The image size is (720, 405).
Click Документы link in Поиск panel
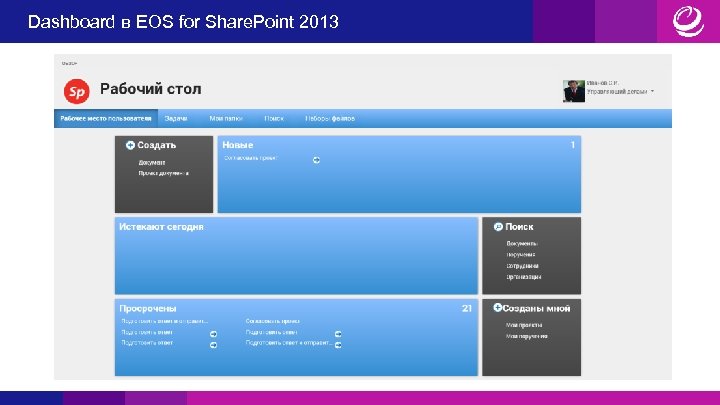point(522,243)
